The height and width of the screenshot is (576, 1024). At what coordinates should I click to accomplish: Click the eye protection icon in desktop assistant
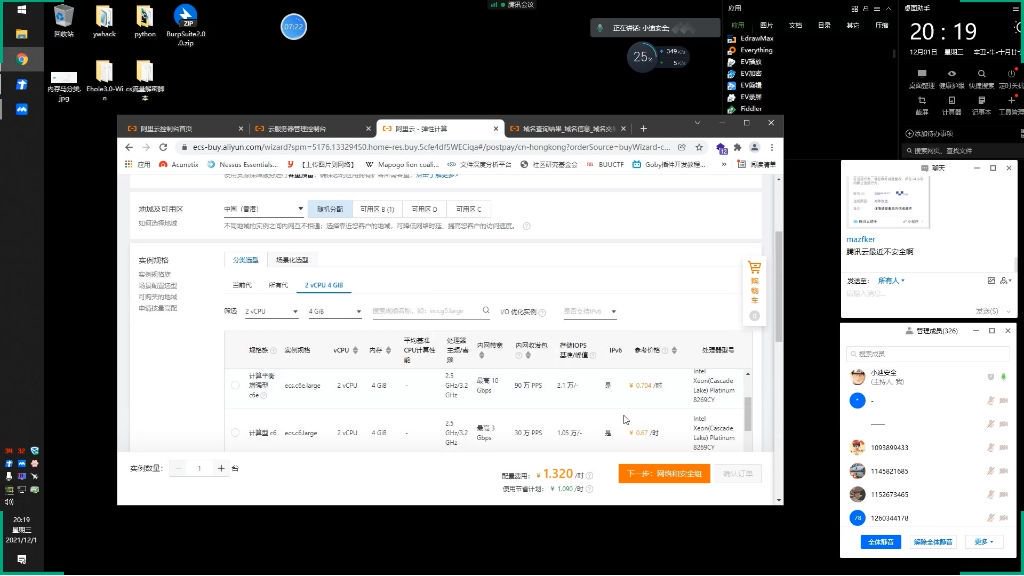(x=952, y=78)
